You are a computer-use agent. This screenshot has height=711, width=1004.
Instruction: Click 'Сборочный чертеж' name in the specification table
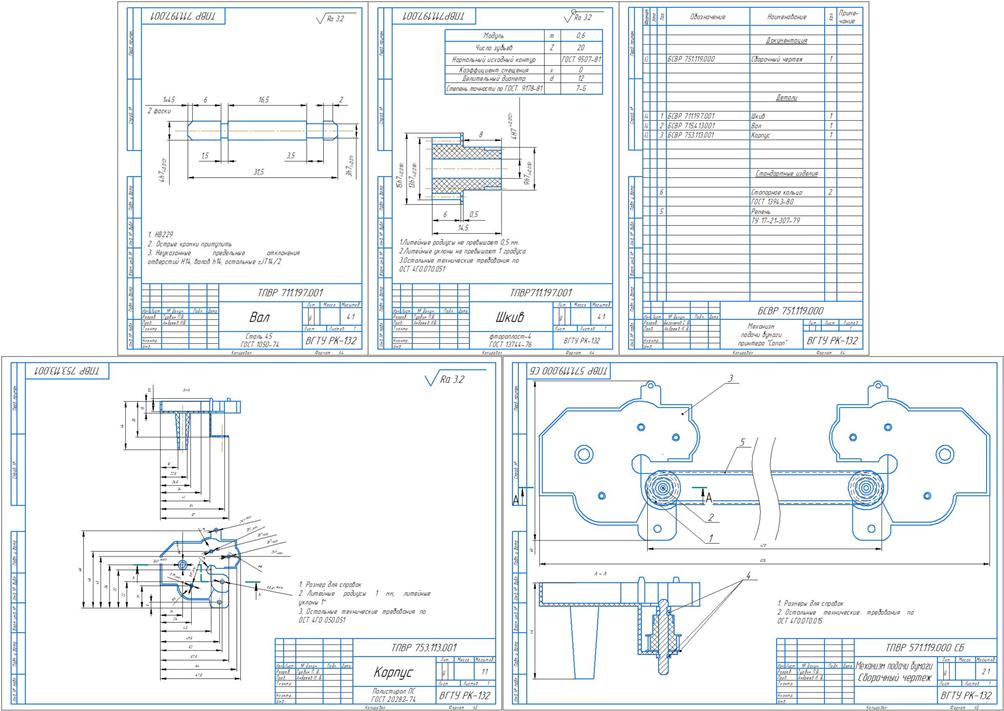click(776, 59)
